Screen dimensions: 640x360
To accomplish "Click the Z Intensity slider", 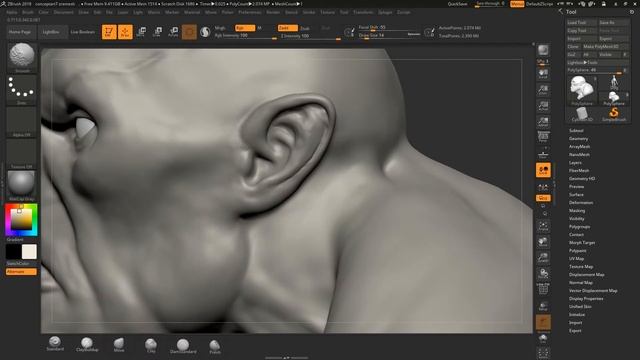I will [x=310, y=36].
